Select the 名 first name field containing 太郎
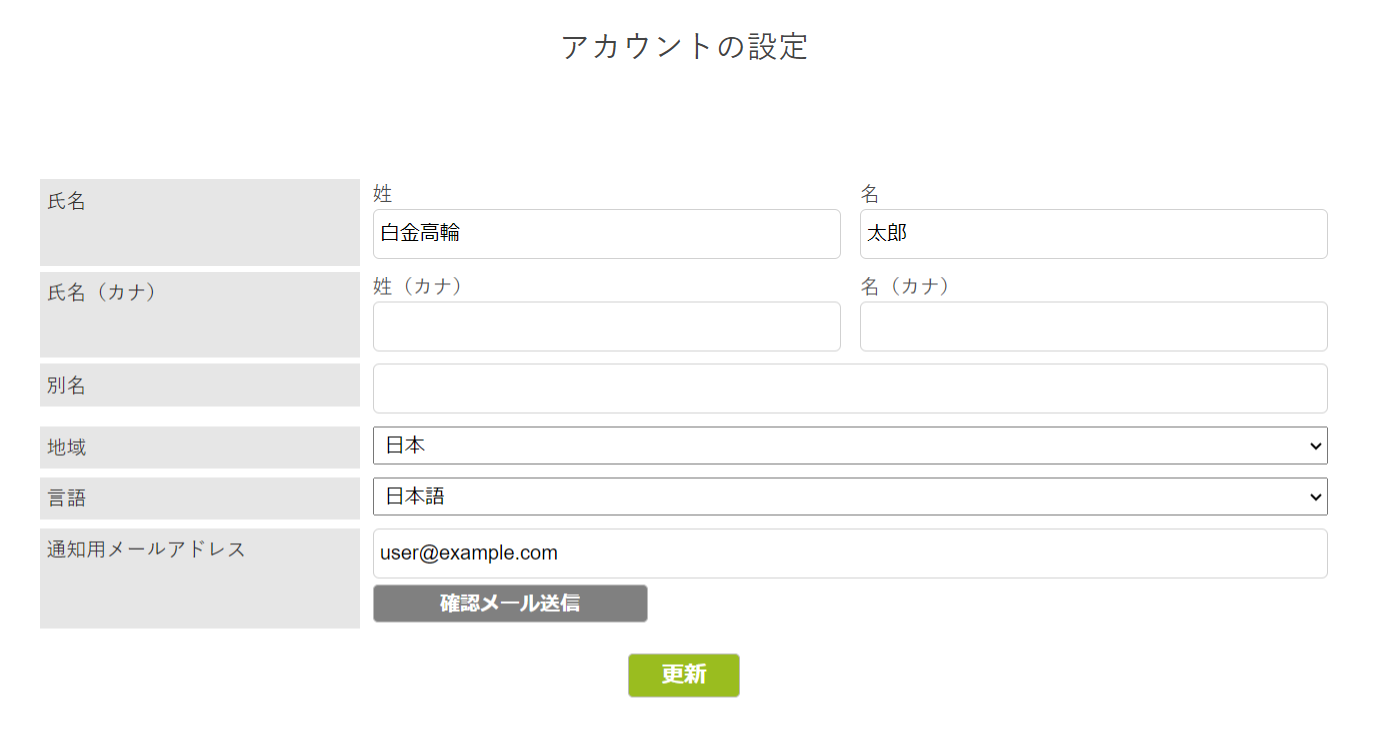The width and height of the screenshot is (1383, 732). pyautogui.click(x=1093, y=234)
